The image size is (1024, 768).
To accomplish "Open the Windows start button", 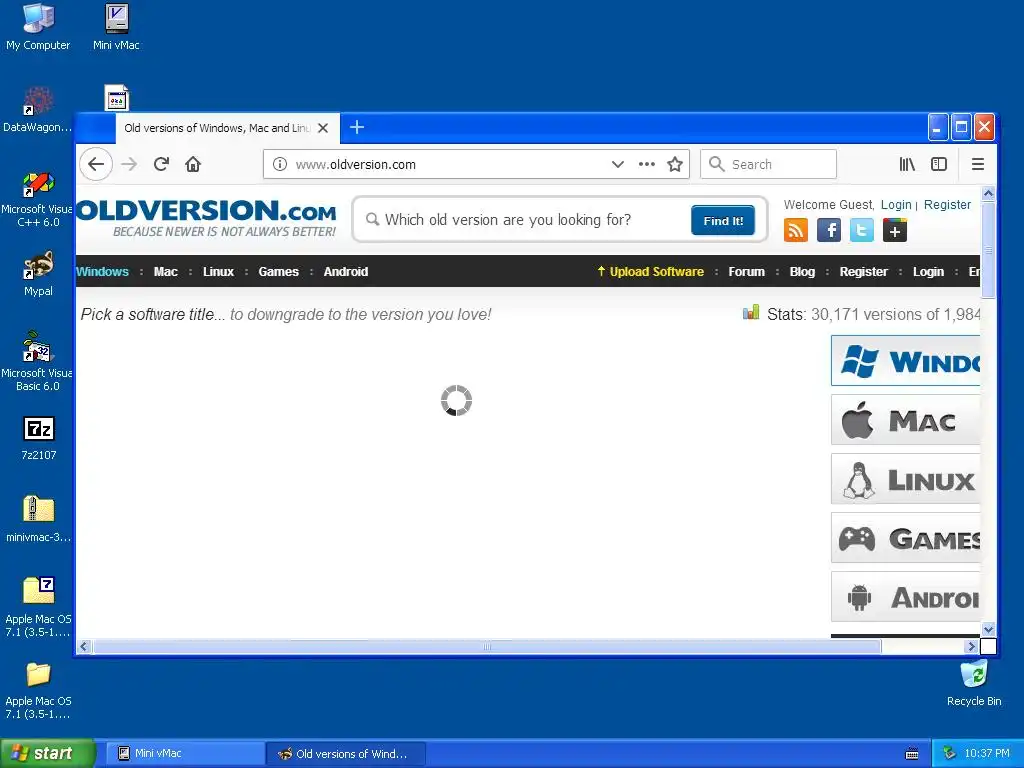I will pos(47,754).
